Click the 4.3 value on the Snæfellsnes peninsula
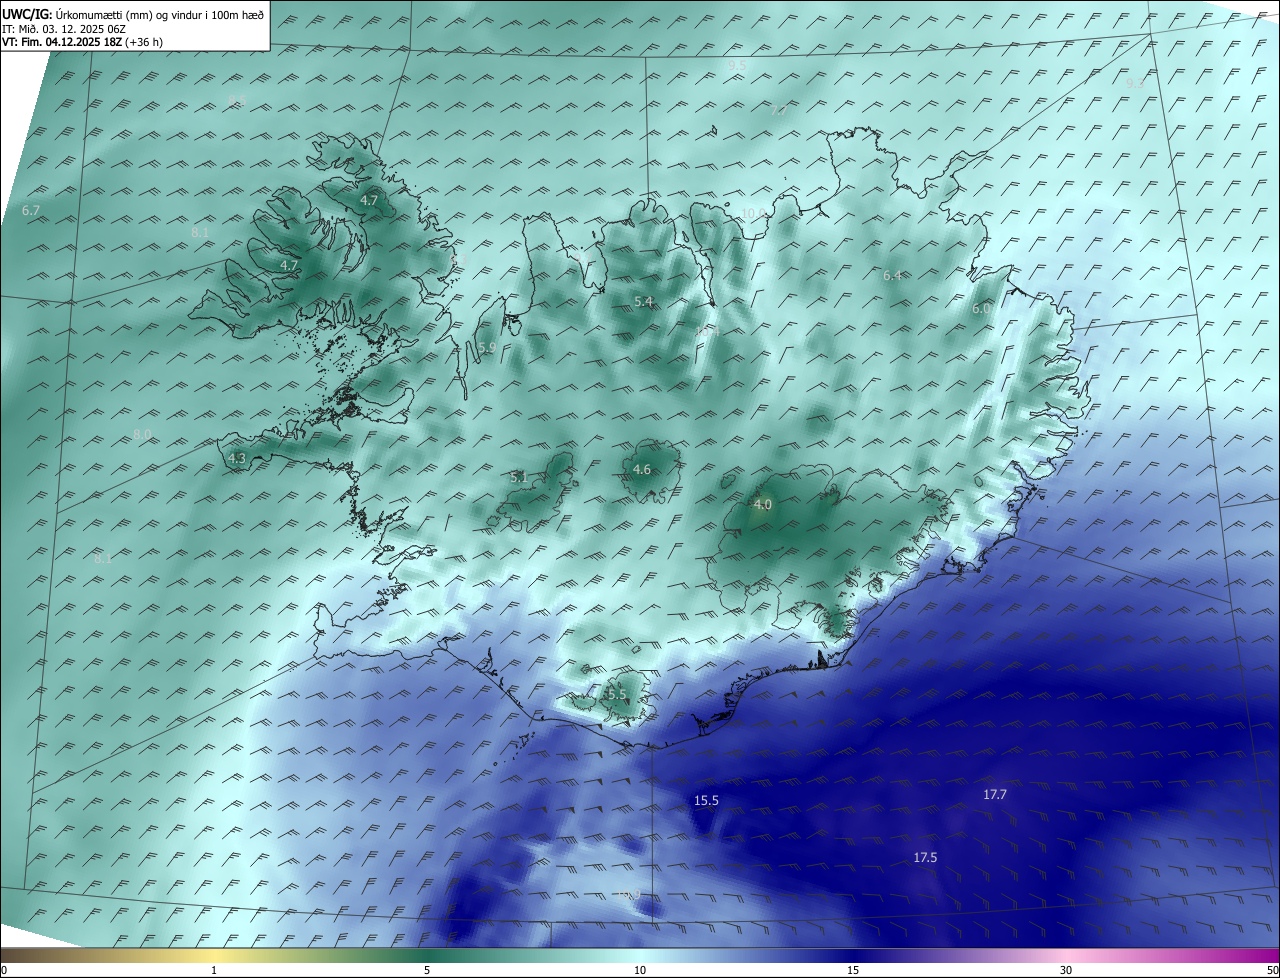This screenshot has height=978, width=1280. tap(236, 458)
